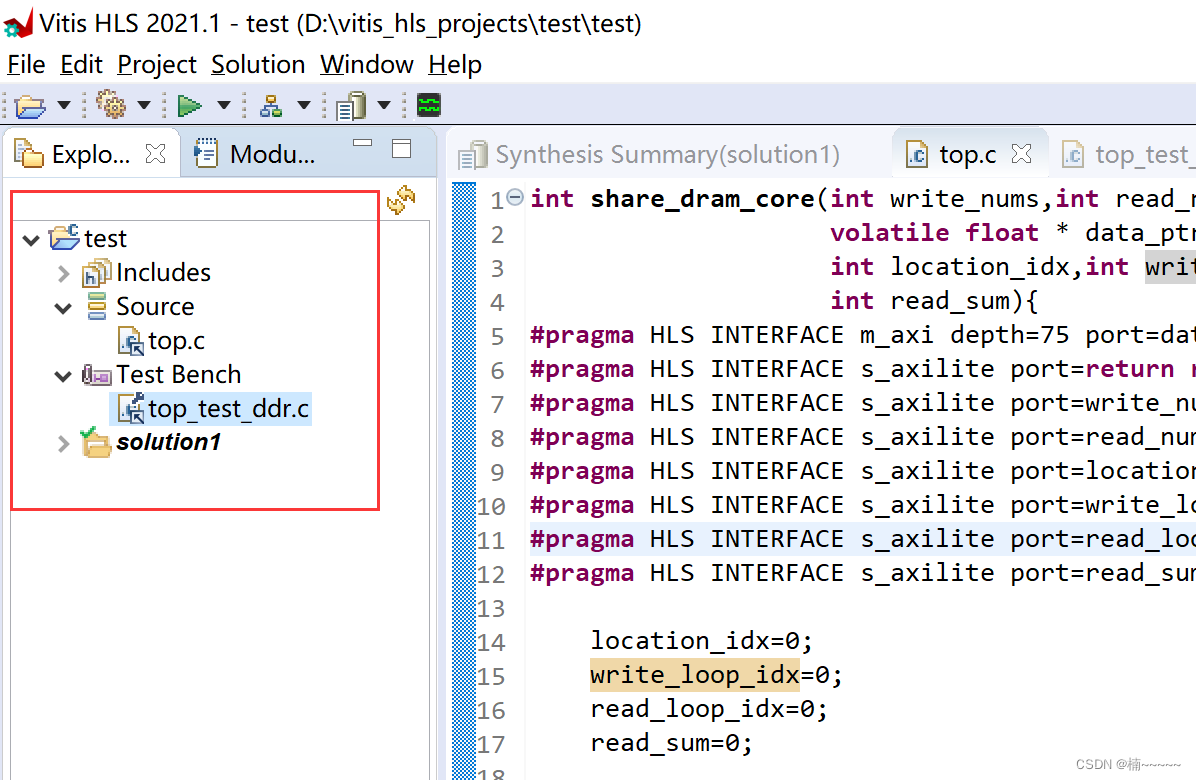Expand the Includes folder
The height and width of the screenshot is (780, 1196).
point(64,274)
